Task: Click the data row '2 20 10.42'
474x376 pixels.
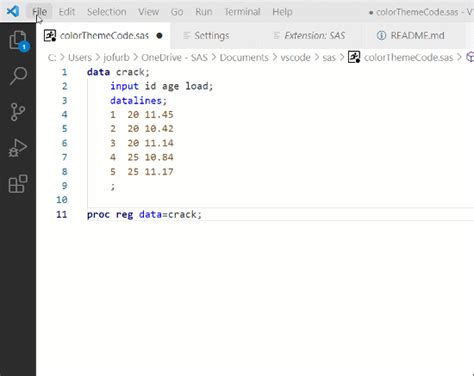Action: [x=142, y=129]
